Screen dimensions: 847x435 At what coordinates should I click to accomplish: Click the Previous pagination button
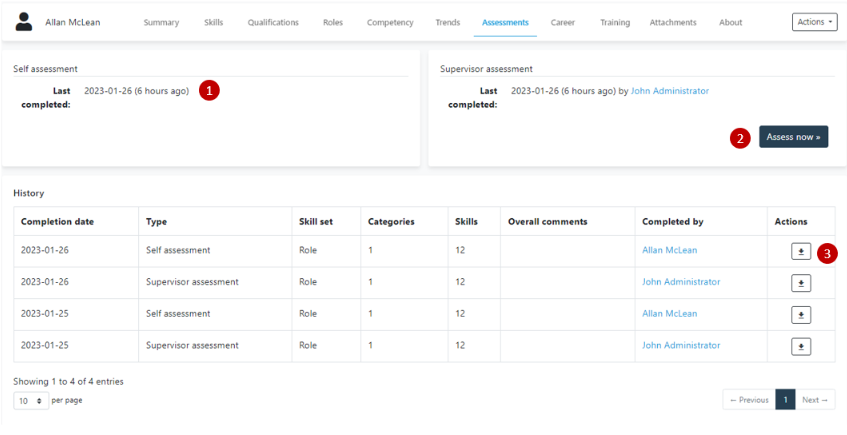tap(749, 400)
